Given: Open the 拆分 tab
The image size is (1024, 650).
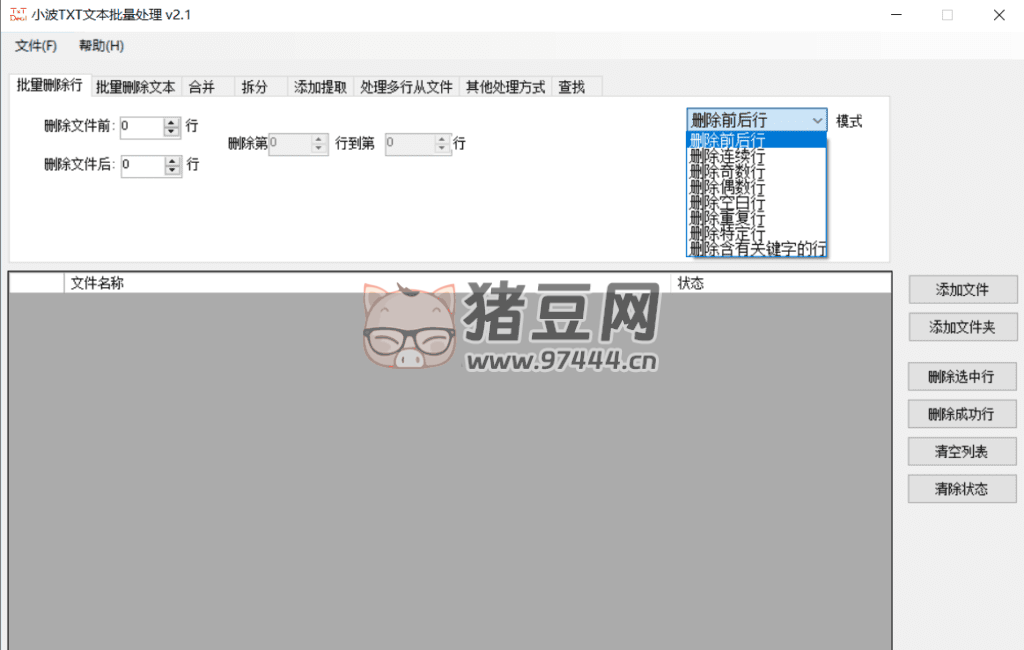Looking at the screenshot, I should click(x=255, y=87).
